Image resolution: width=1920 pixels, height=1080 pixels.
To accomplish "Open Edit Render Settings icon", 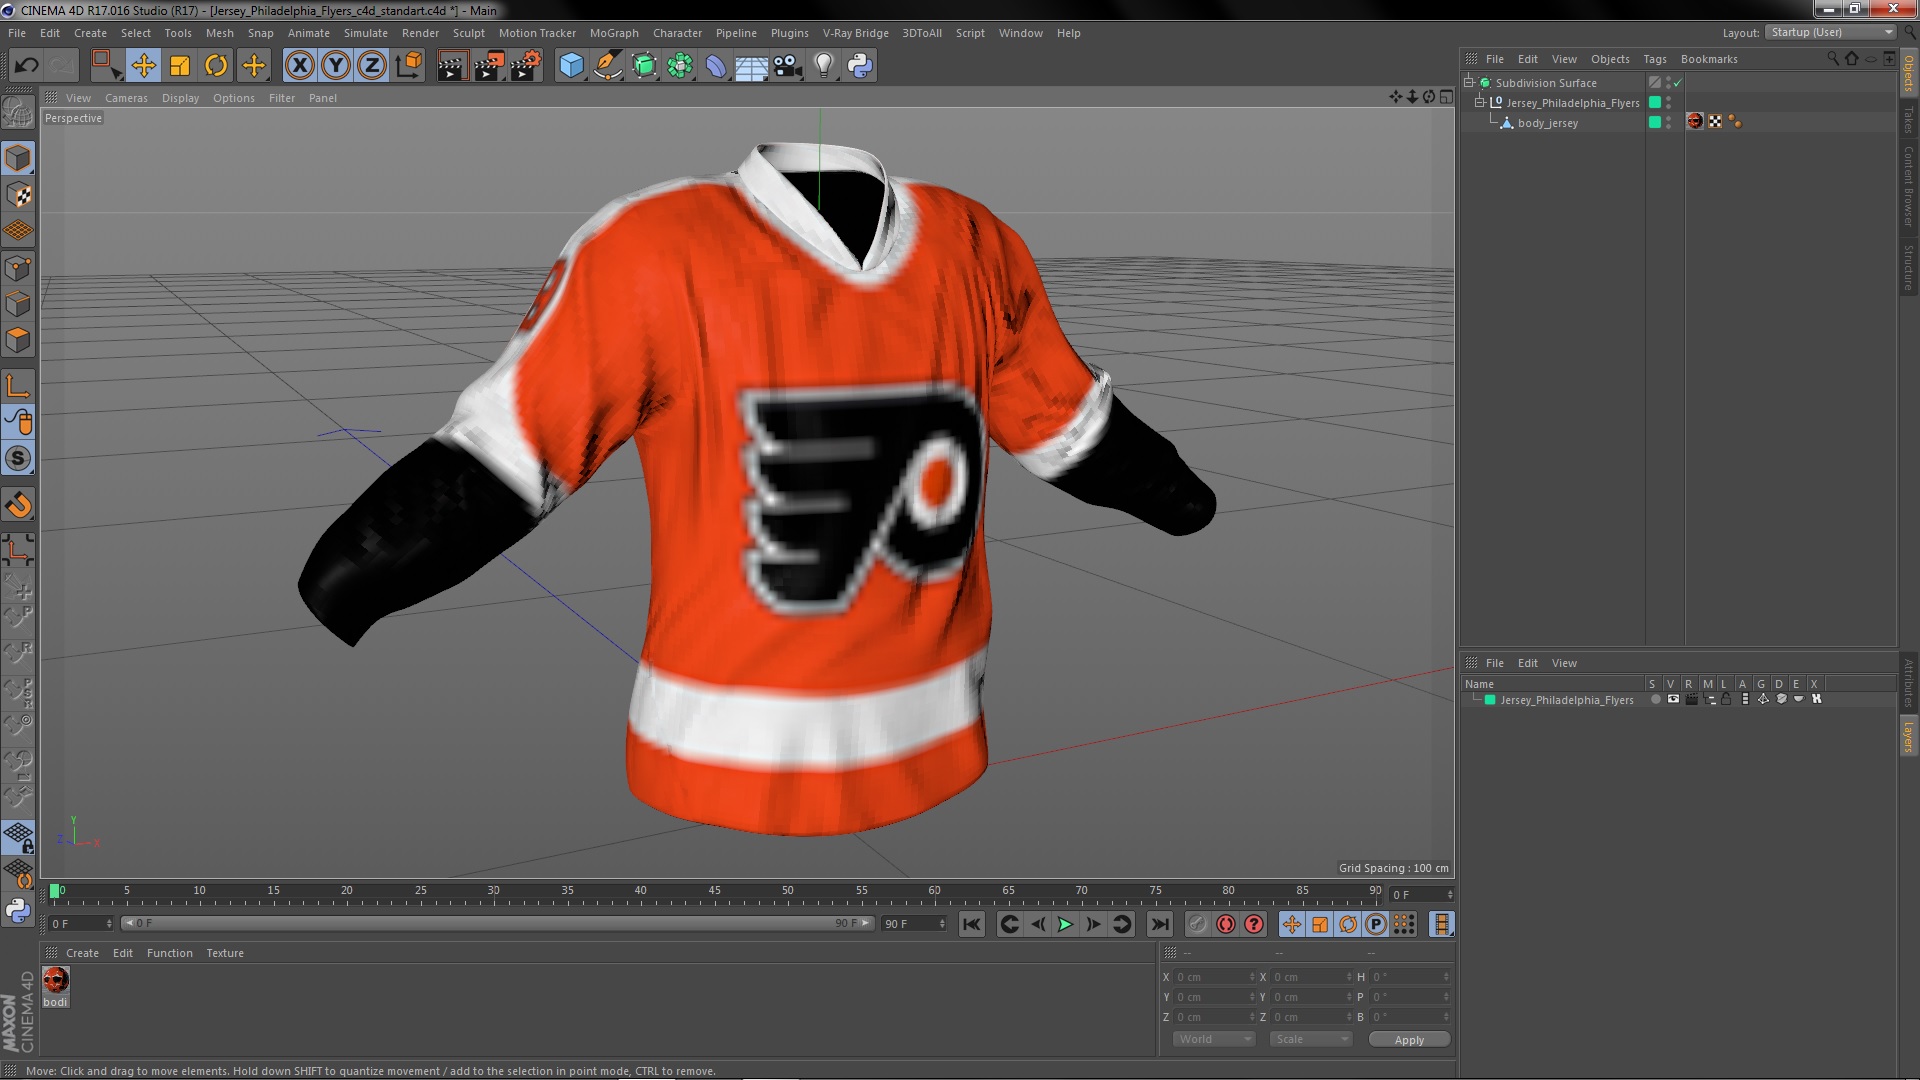I will pos(526,66).
